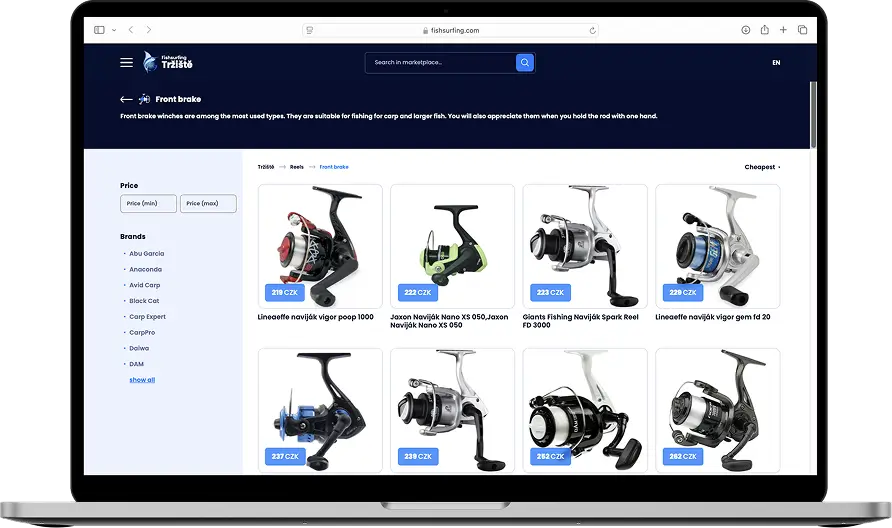The height and width of the screenshot is (528, 892).
Task: Click Tržiště breadcrumb
Action: 266,167
